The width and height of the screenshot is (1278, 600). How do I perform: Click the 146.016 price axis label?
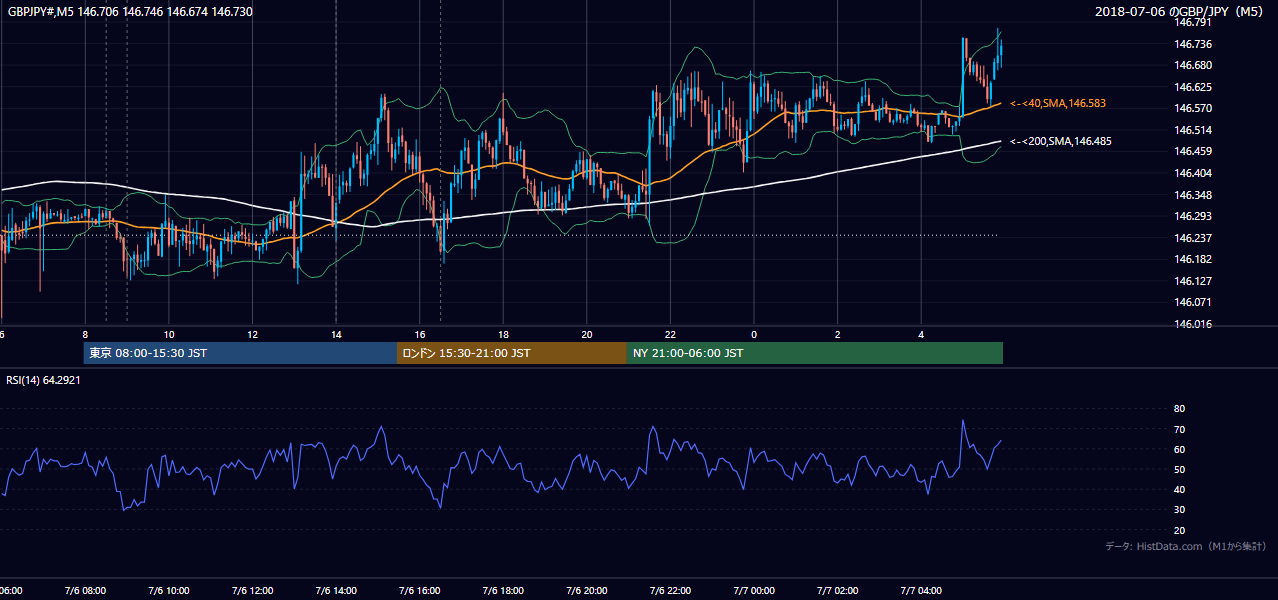[1193, 324]
